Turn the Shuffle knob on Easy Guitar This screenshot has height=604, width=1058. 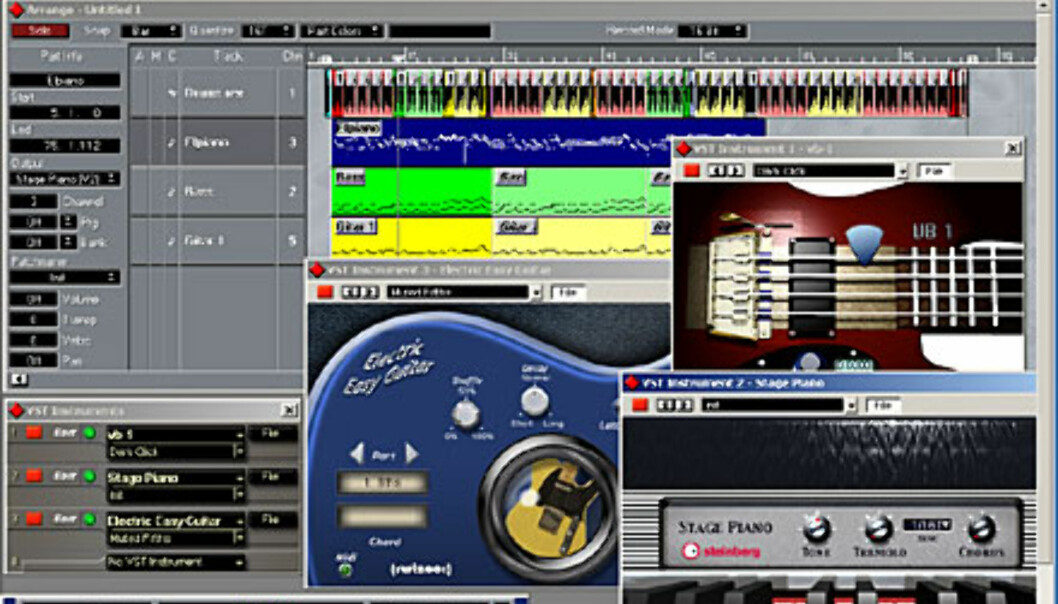coord(465,412)
